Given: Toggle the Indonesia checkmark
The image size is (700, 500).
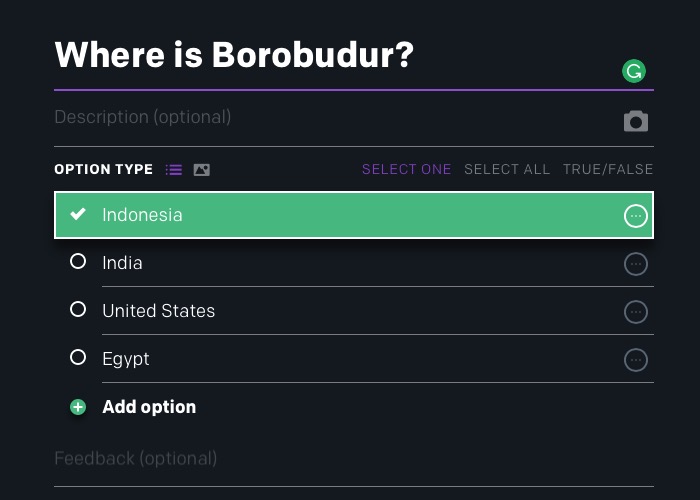Looking at the screenshot, I should click(x=78, y=214).
